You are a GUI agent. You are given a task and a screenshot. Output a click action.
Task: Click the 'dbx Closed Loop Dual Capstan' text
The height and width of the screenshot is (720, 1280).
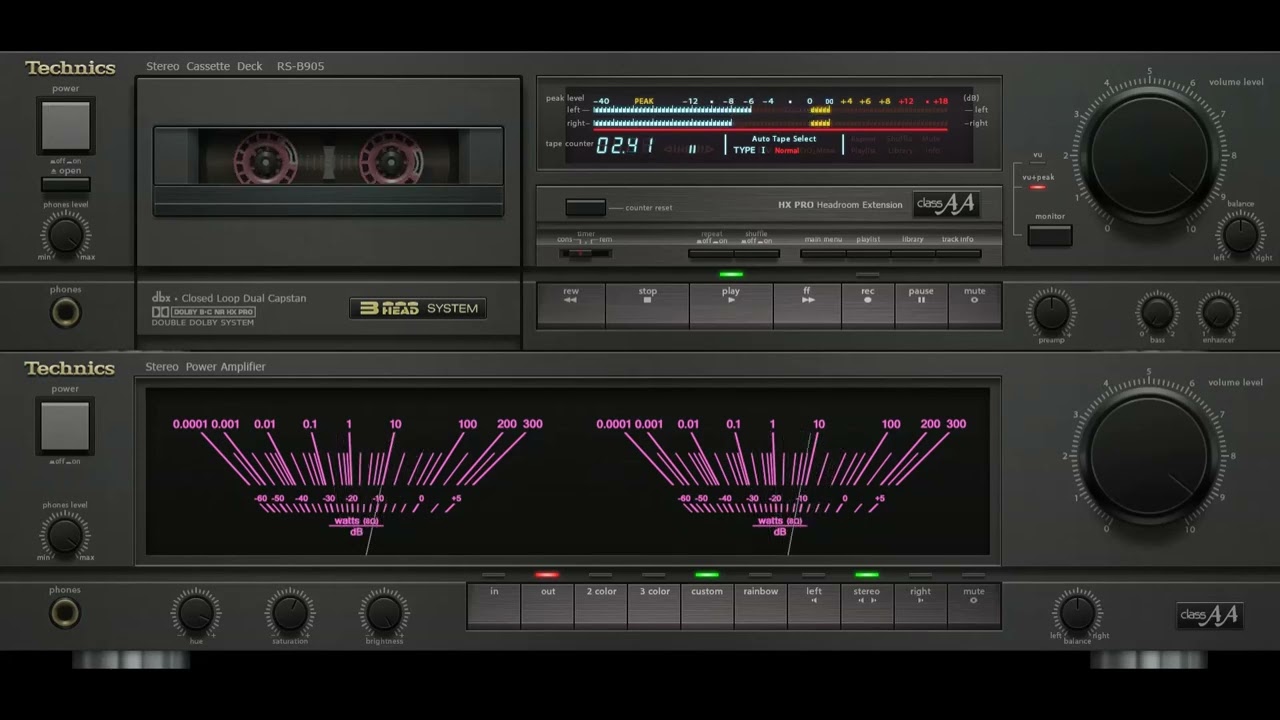tap(229, 298)
